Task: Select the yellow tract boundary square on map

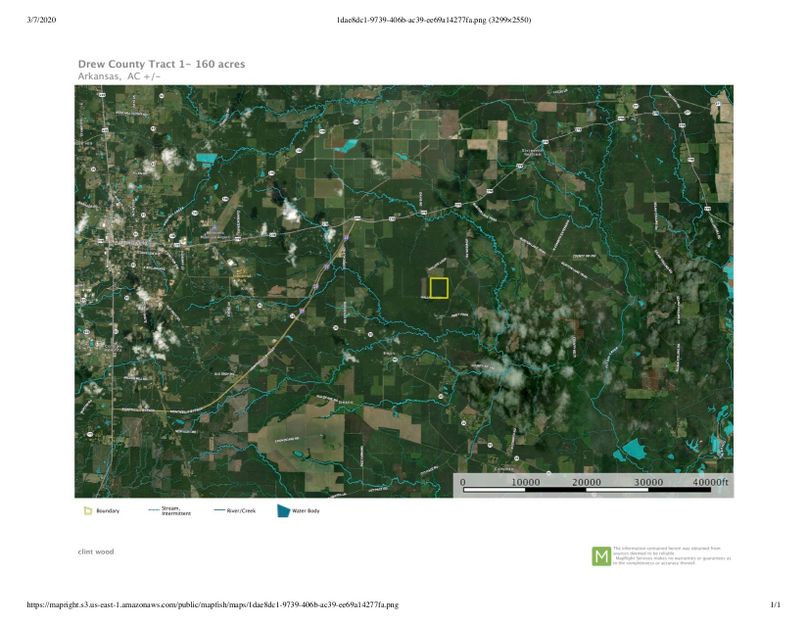Action: 438,287
